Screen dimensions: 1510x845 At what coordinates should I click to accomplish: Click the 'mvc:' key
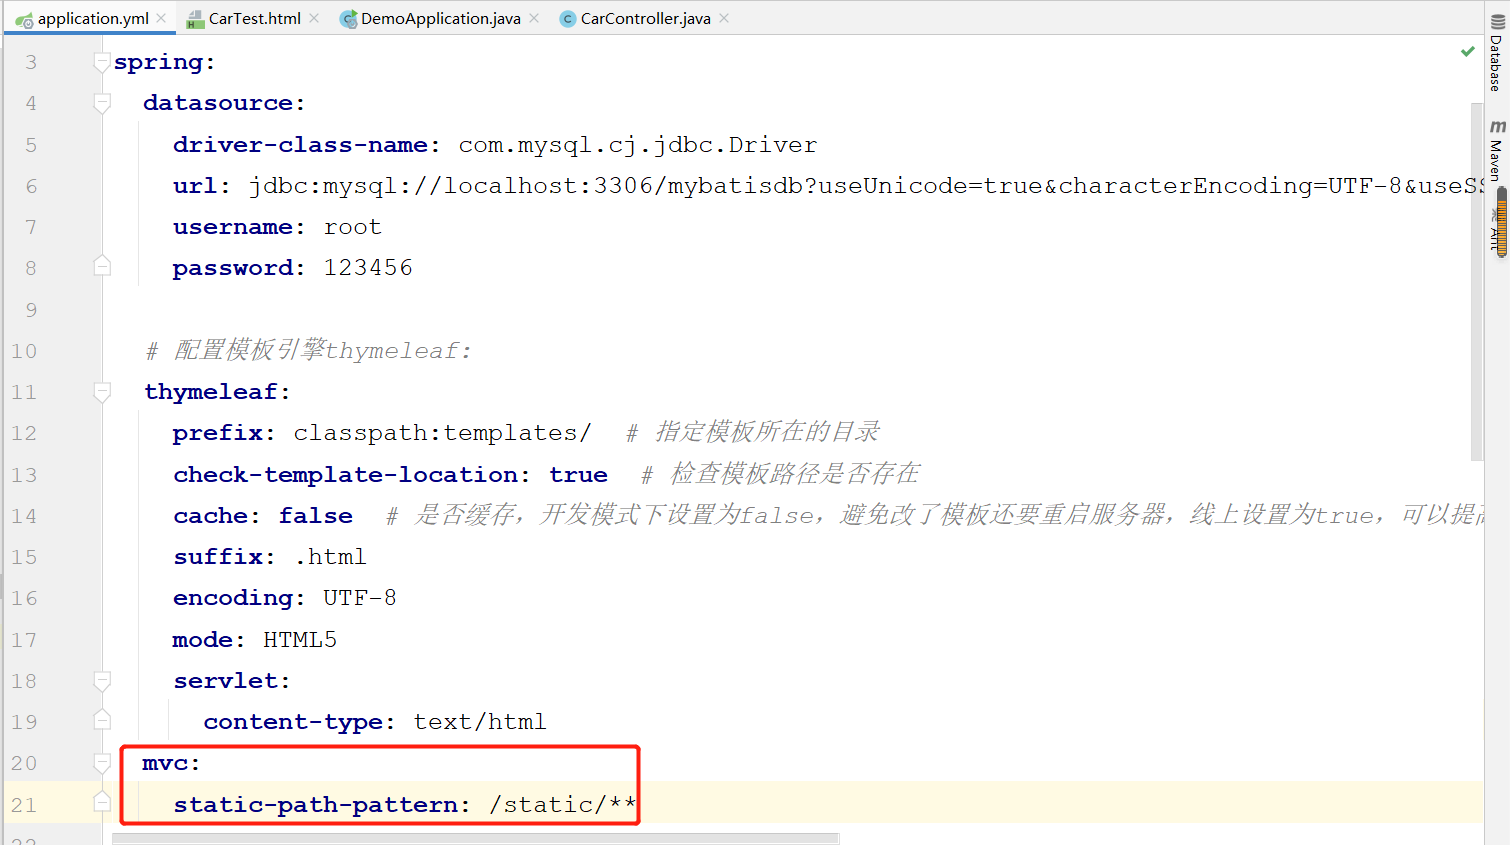pyautogui.click(x=171, y=764)
